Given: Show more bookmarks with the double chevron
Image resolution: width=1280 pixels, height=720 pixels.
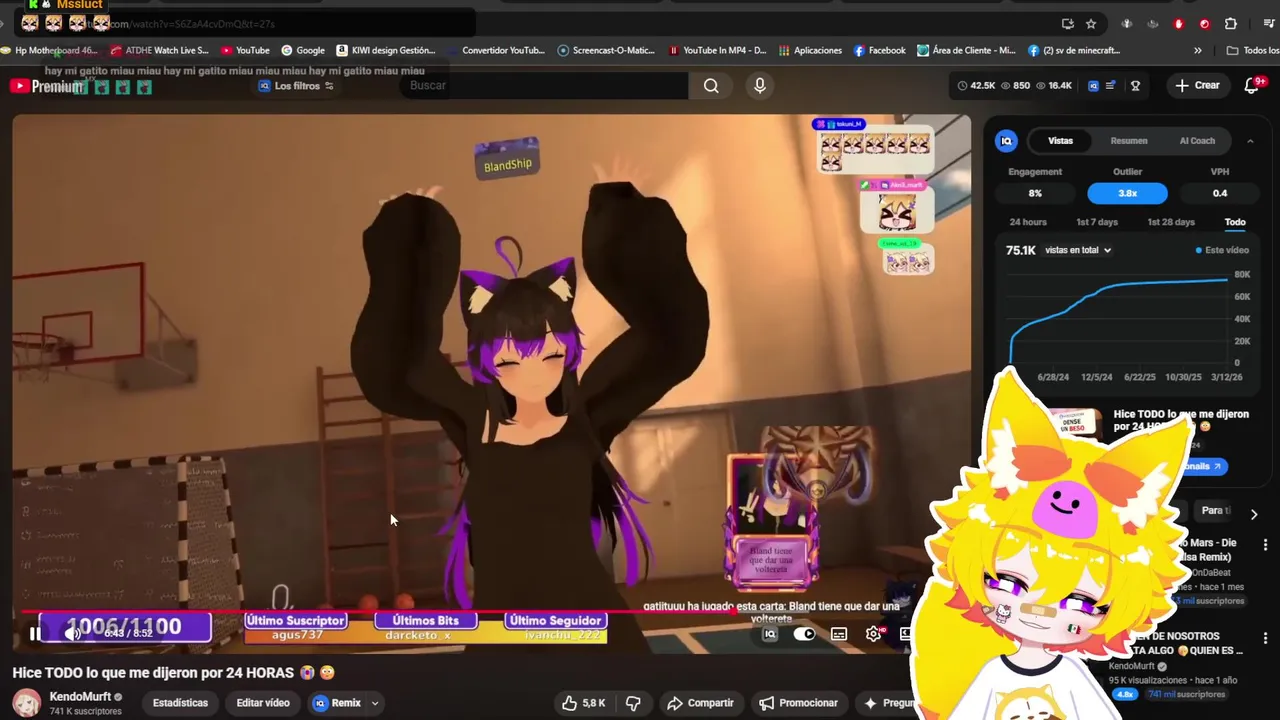Looking at the screenshot, I should click(x=1198, y=50).
